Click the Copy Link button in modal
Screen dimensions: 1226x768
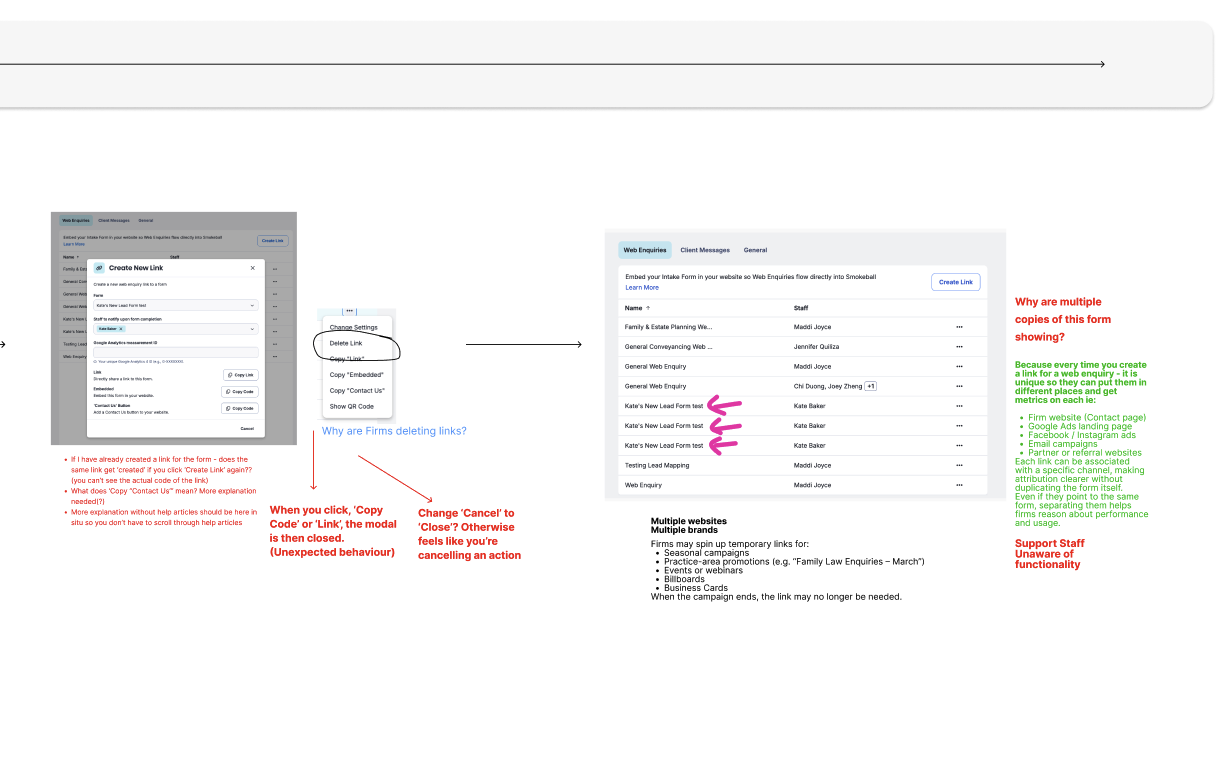pyautogui.click(x=240, y=375)
